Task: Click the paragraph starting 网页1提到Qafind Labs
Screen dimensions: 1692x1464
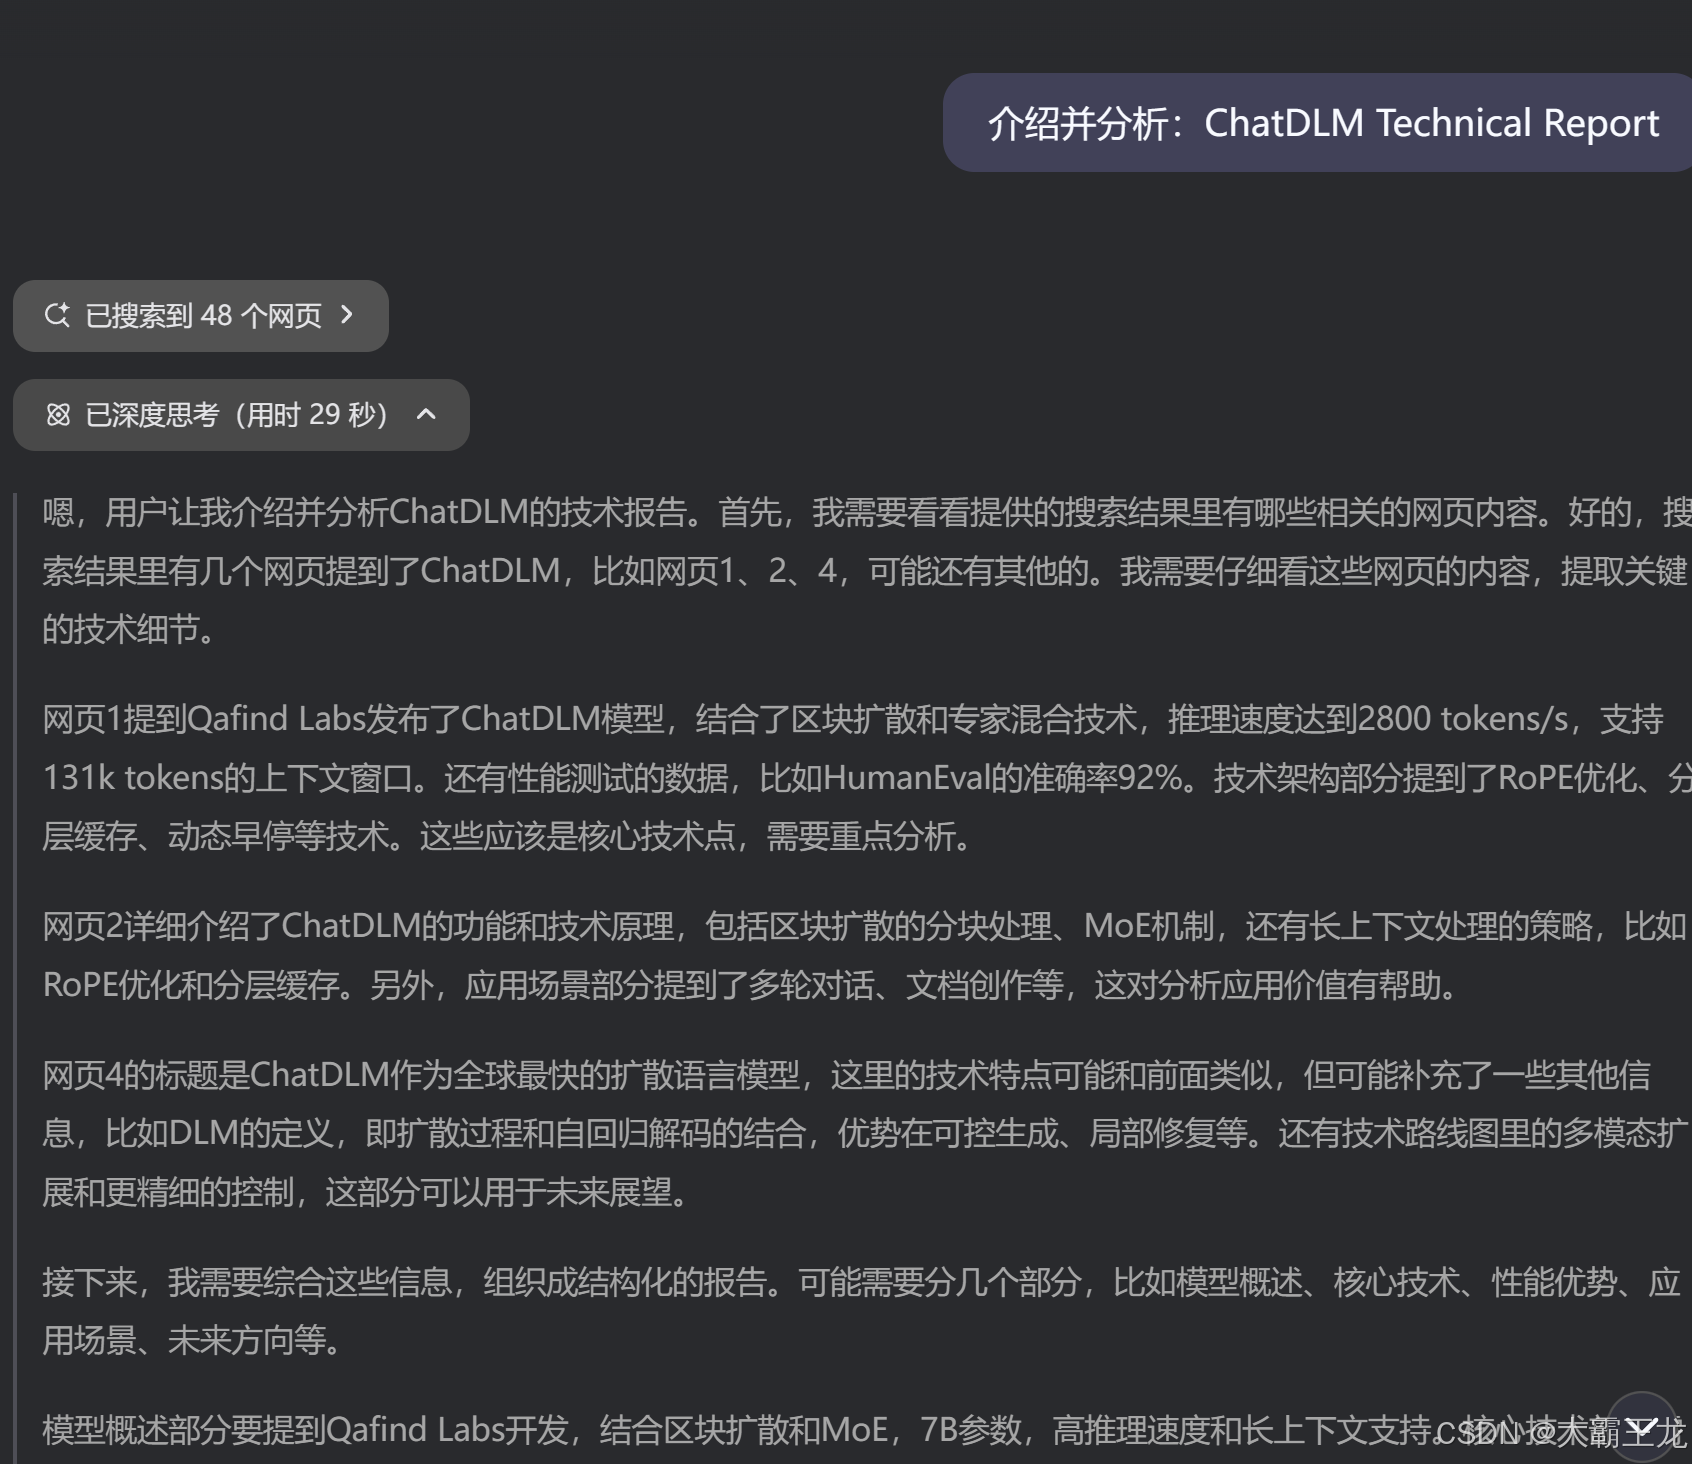Action: point(866,777)
